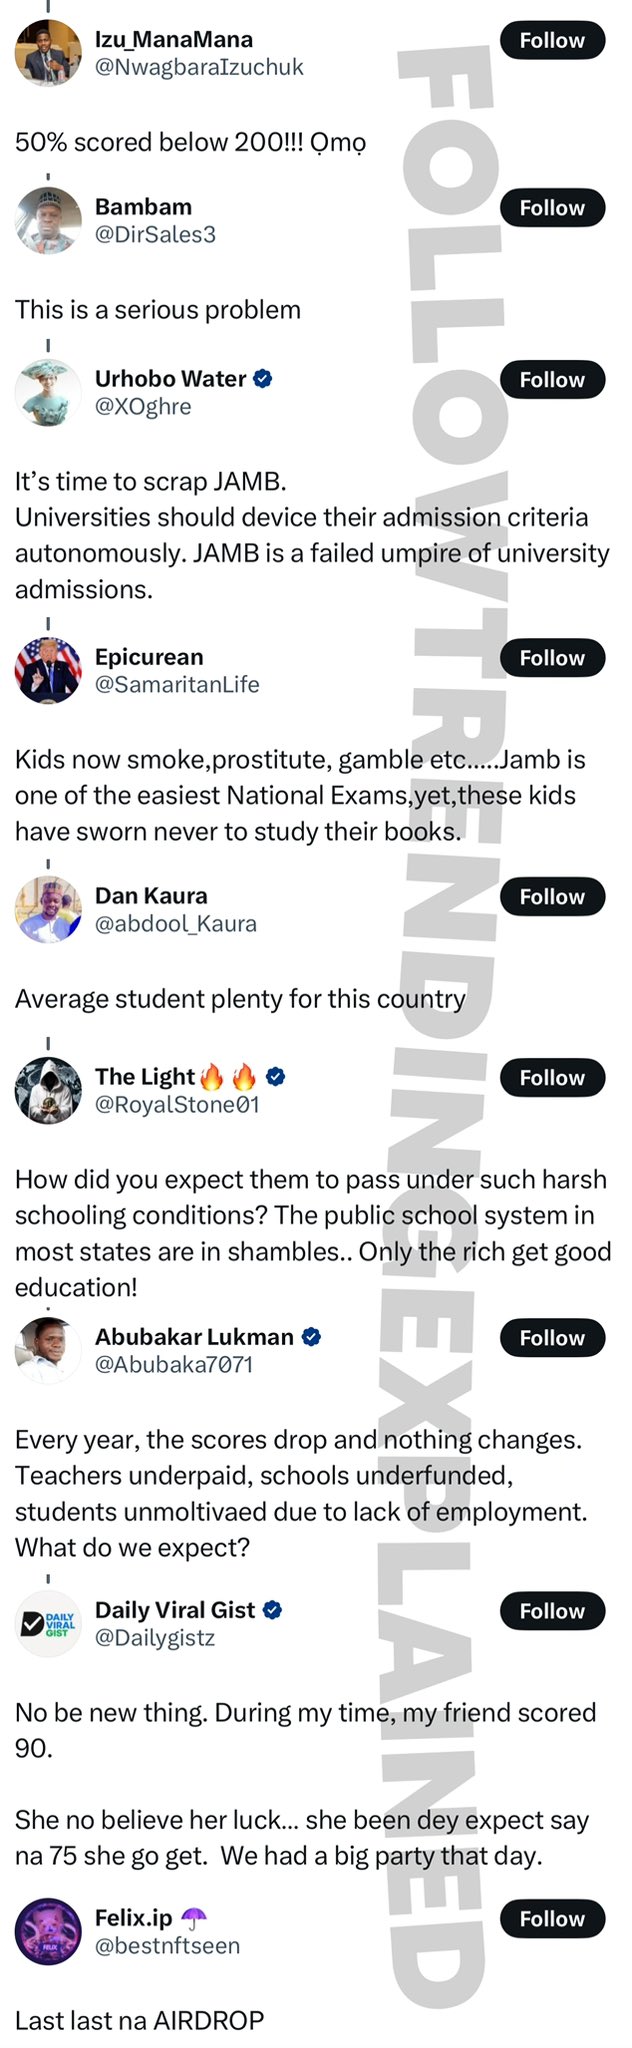This screenshot has height=2048, width=632.
Task: Follow The Light @RoyalStone01
Action: (x=552, y=1078)
